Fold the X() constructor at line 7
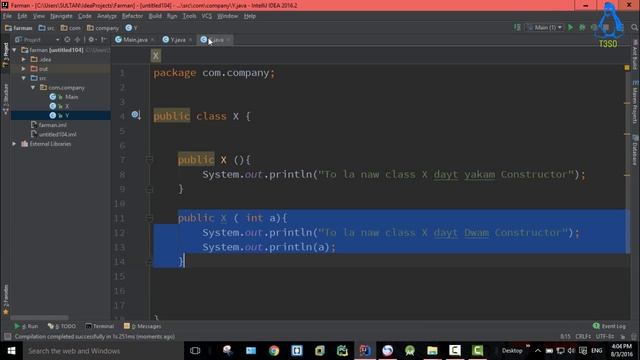Viewport: 640px width, 360px height. point(149,160)
